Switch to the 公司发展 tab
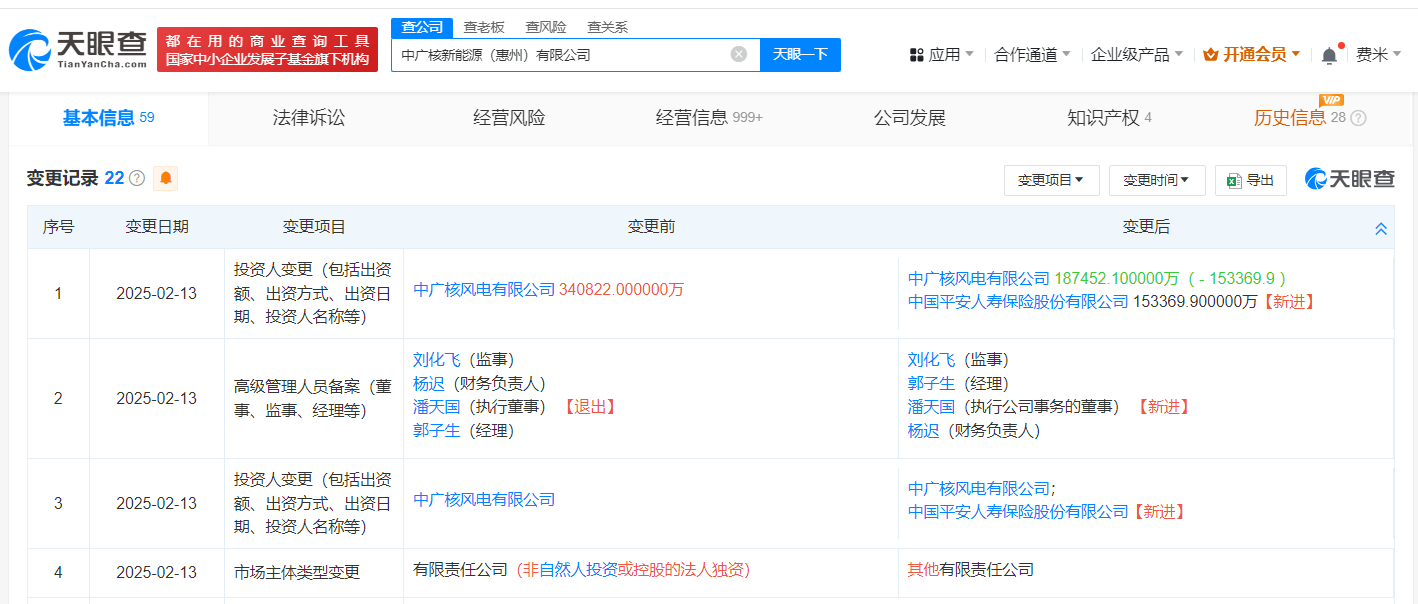 coord(909,118)
